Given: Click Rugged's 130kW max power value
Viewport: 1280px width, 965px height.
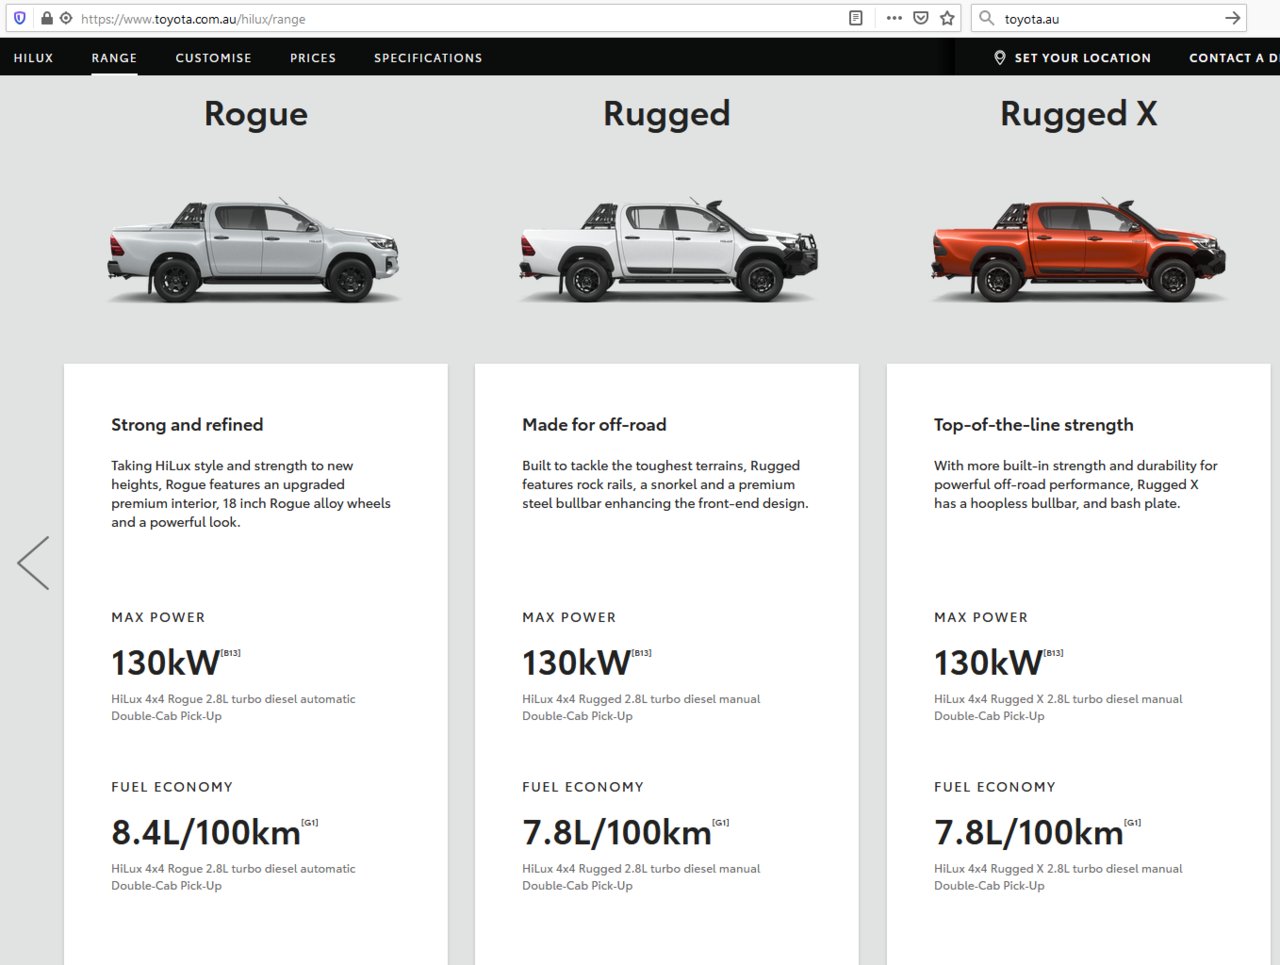Looking at the screenshot, I should point(576,663).
